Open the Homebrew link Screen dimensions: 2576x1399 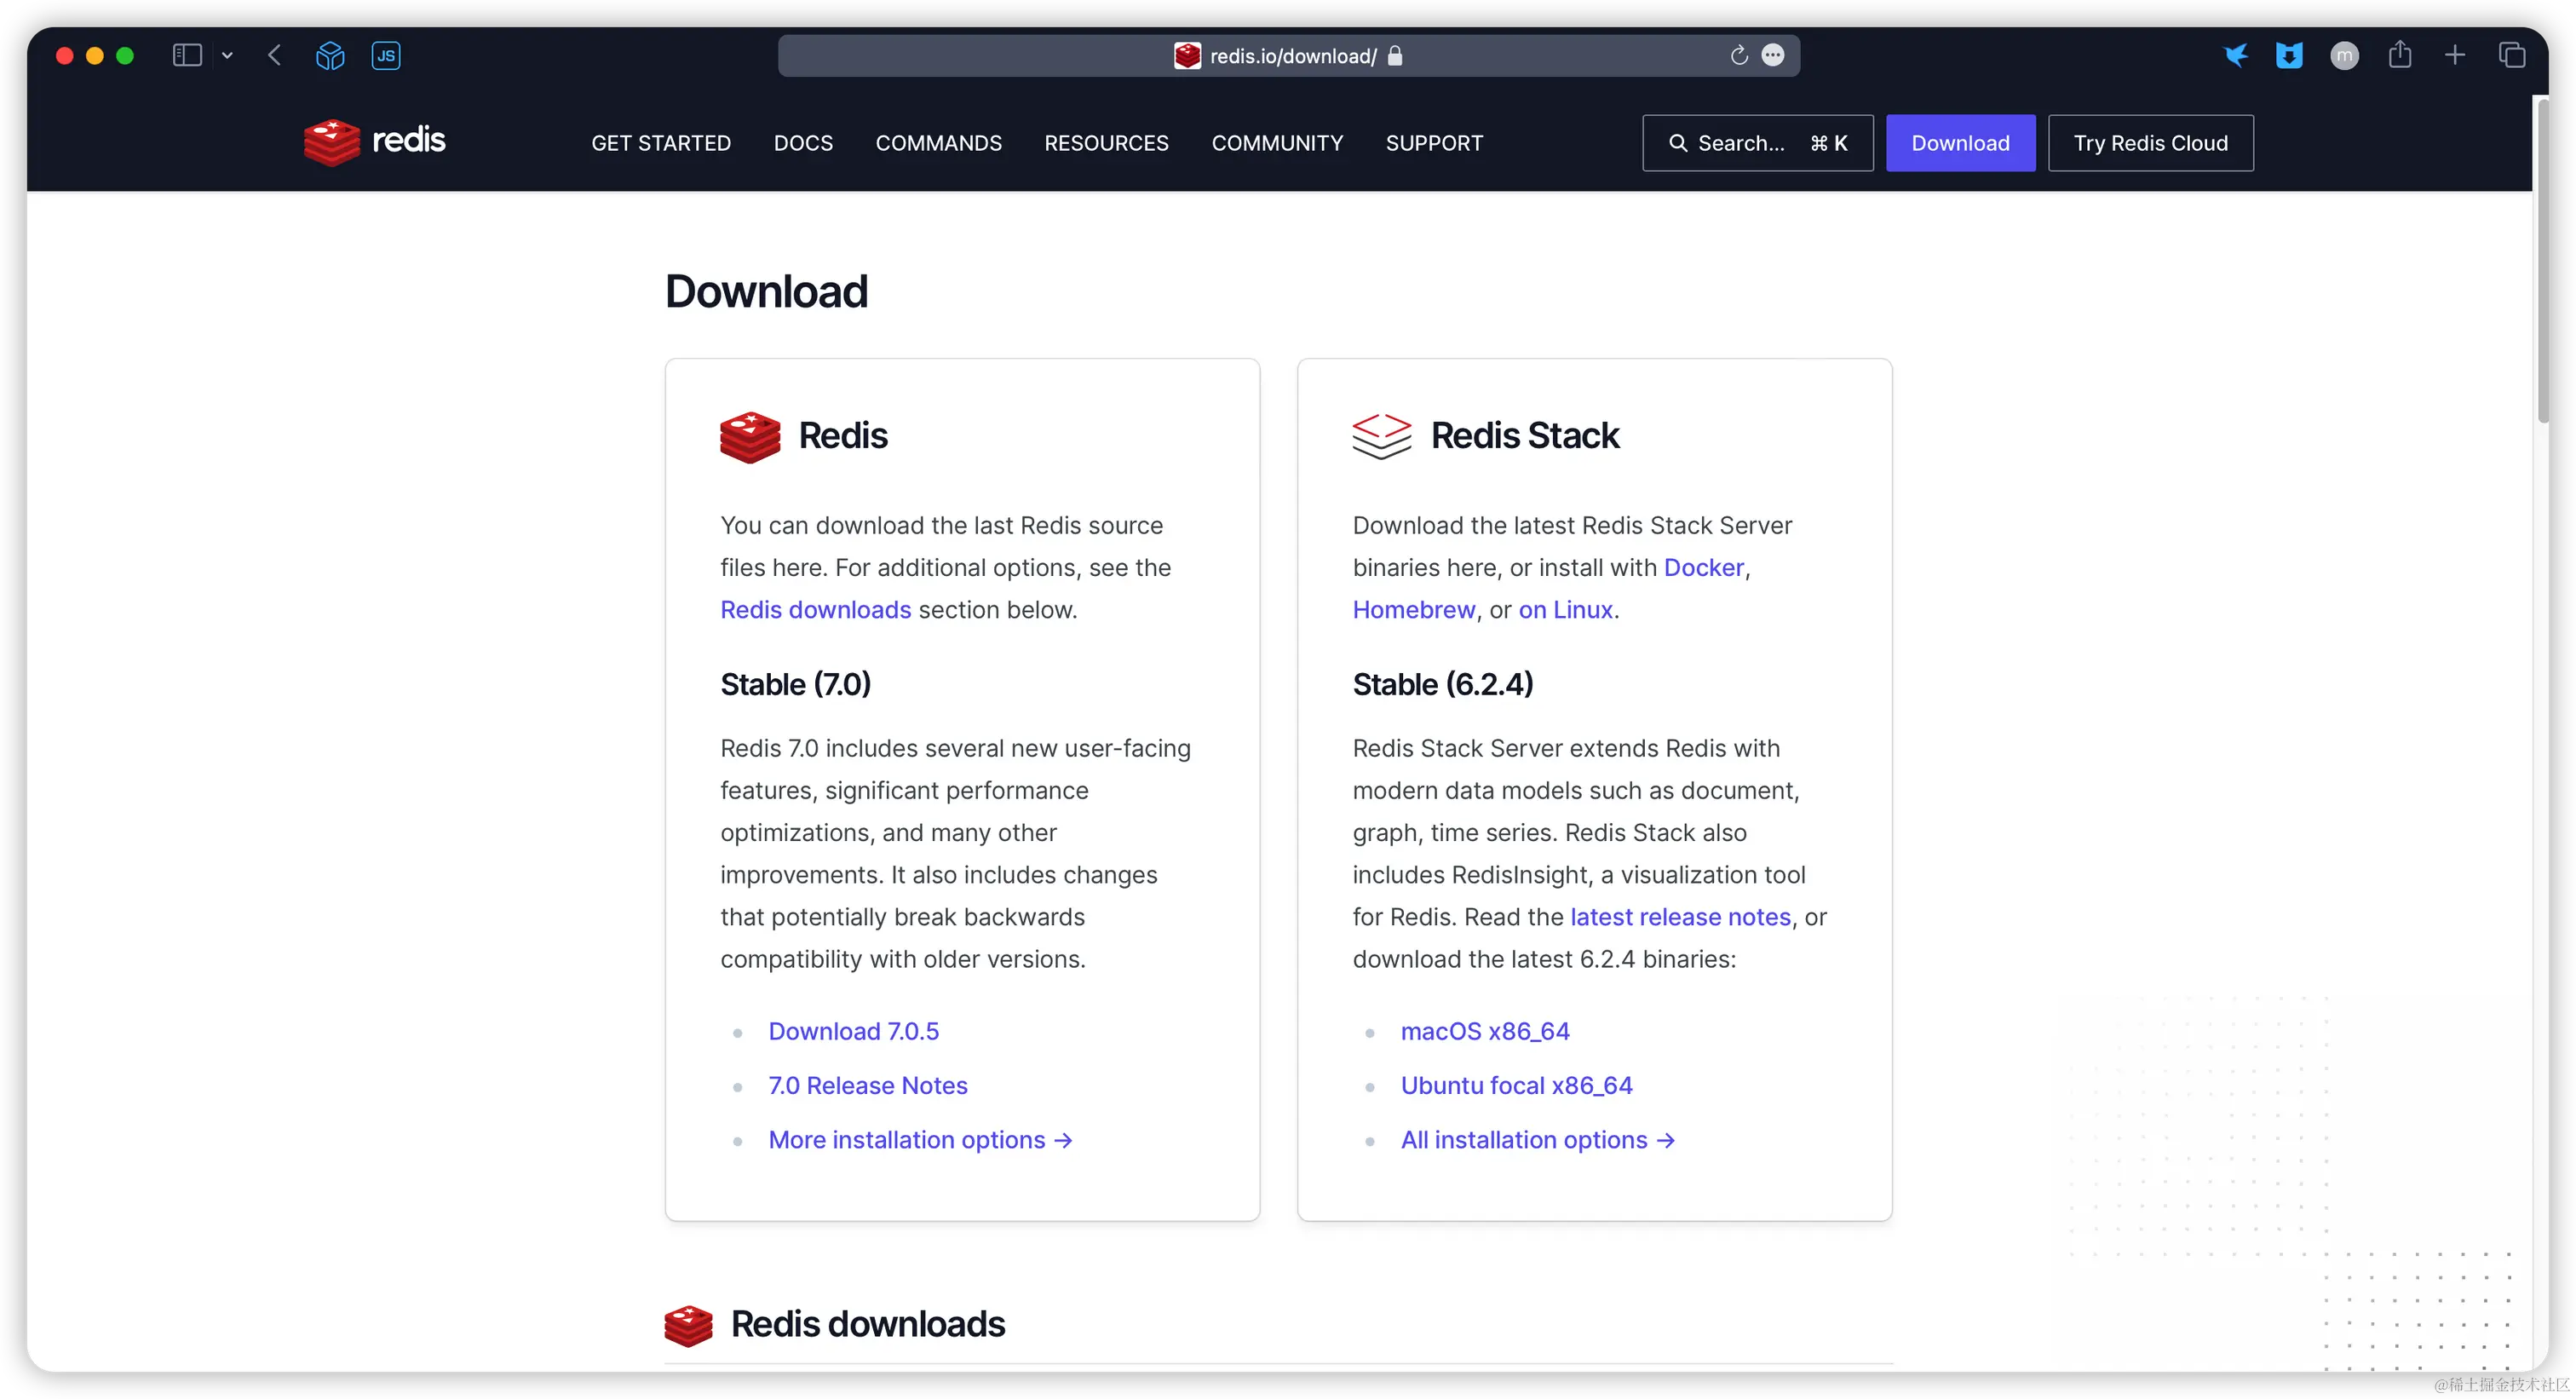click(x=1413, y=609)
